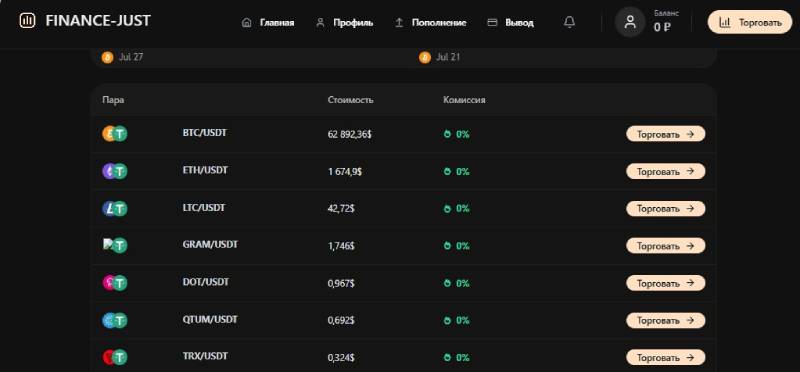Image resolution: width=800 pixels, height=372 pixels.
Task: Click the BTC/USDT coin pair icon
Action: 115,134
